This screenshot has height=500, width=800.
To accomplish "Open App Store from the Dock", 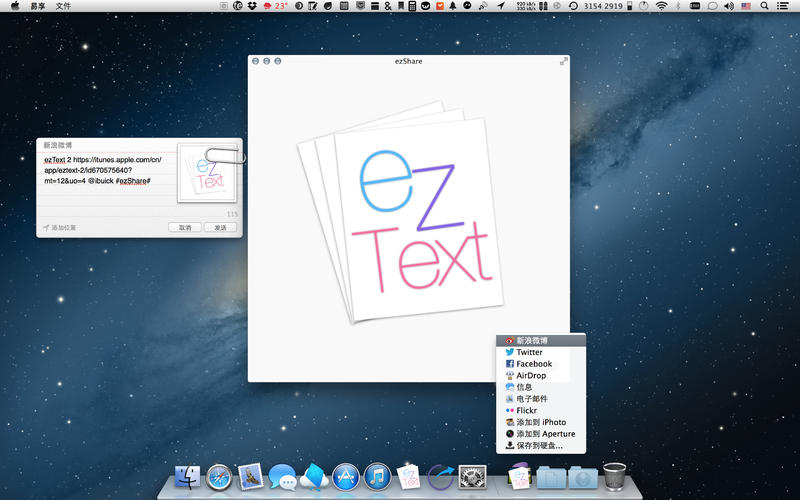I will (345, 477).
